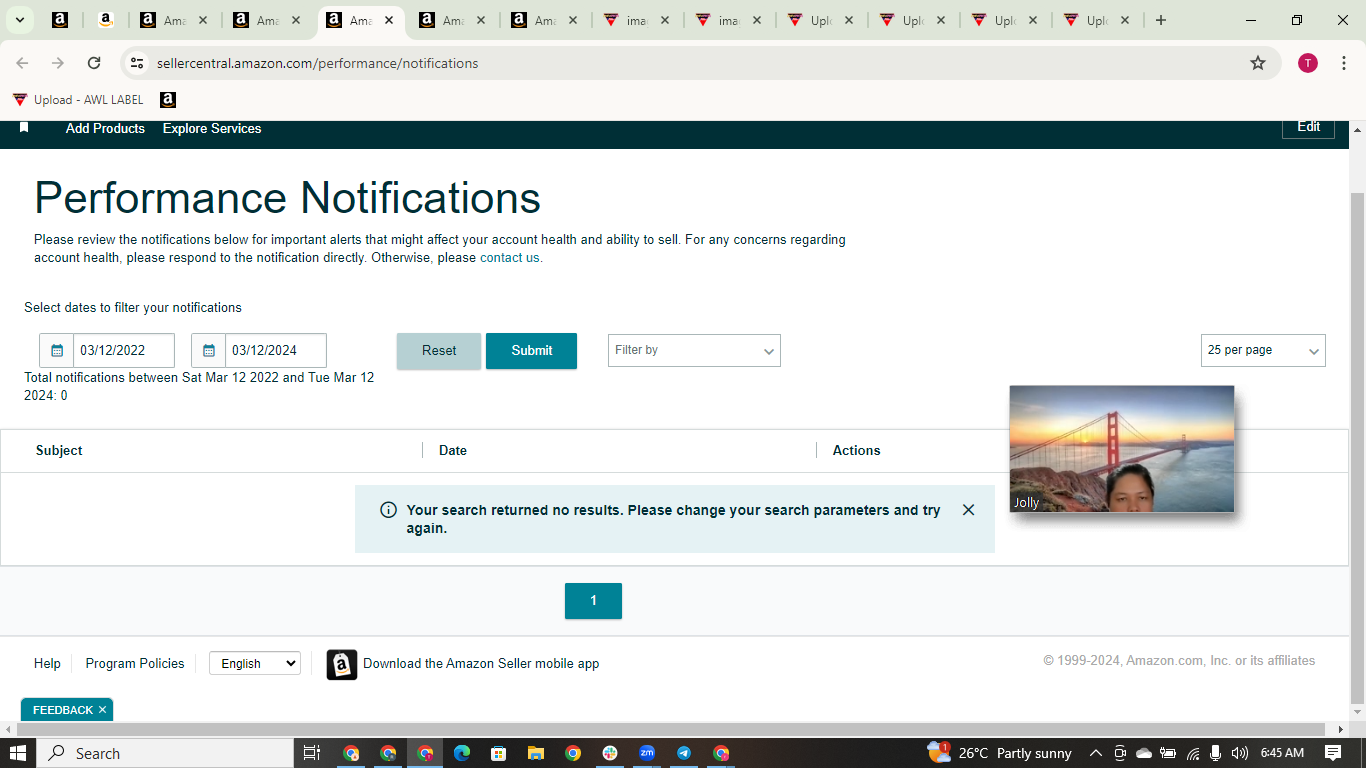Open Telegram from the taskbar
The image size is (1366, 768).
click(684, 753)
